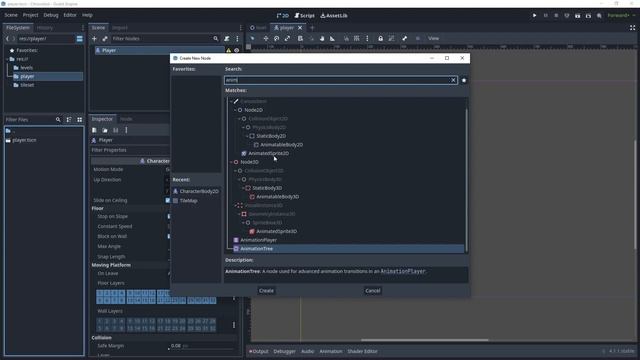Click the Player node warning icon
This screenshot has height=360, width=640.
click(229, 51)
